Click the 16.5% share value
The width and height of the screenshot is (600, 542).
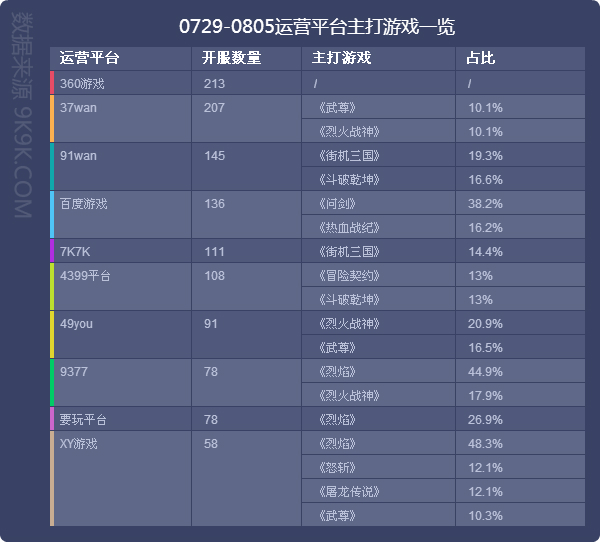pos(485,348)
